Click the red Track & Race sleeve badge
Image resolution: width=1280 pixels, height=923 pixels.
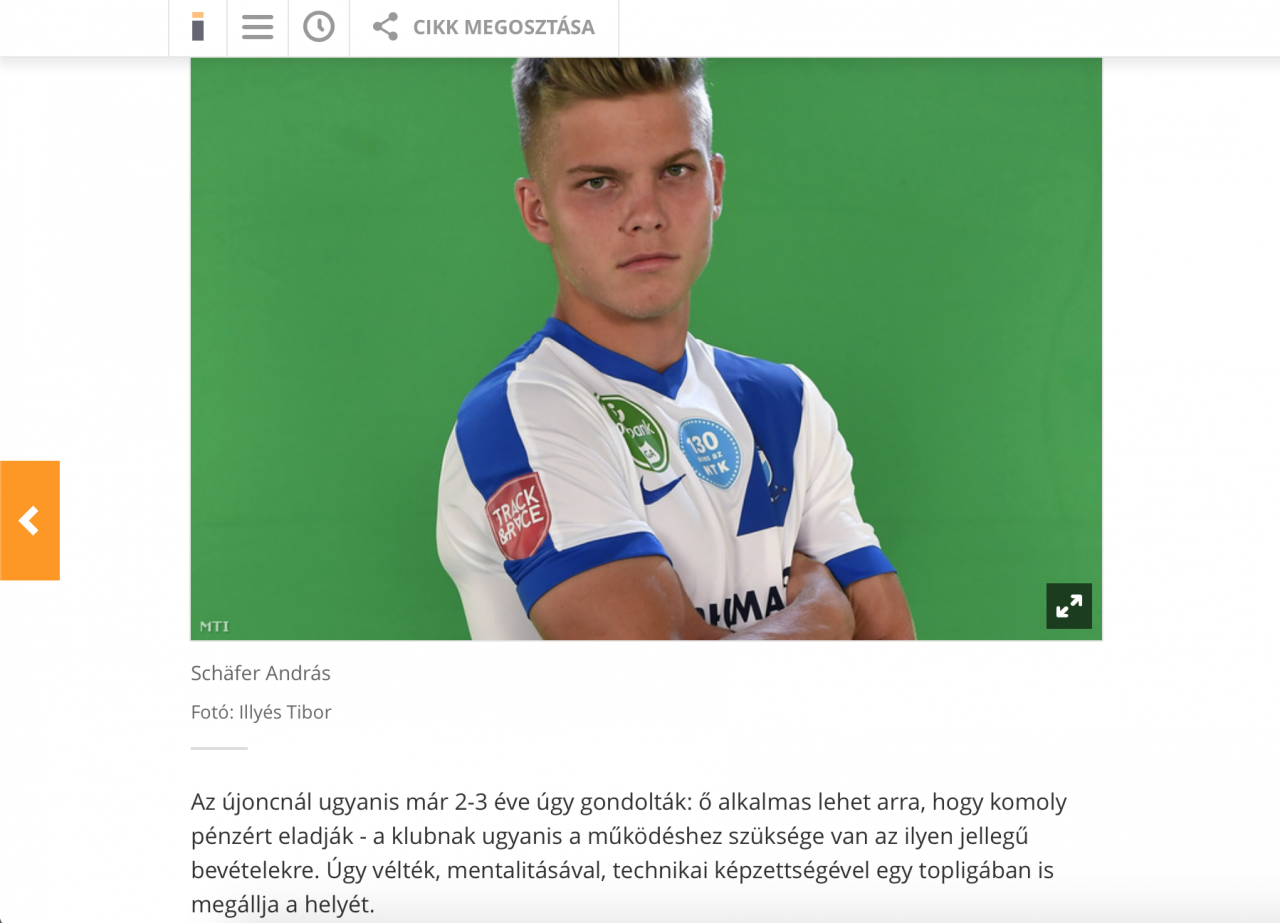click(518, 516)
